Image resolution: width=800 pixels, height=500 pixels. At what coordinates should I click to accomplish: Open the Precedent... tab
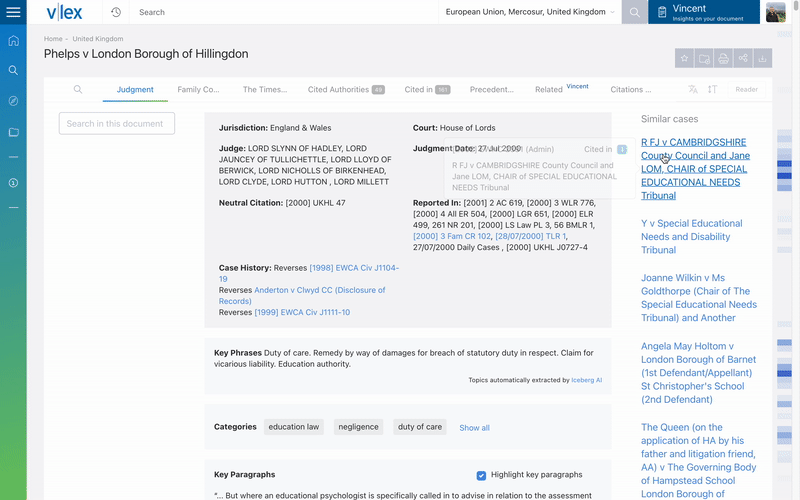pos(492,89)
